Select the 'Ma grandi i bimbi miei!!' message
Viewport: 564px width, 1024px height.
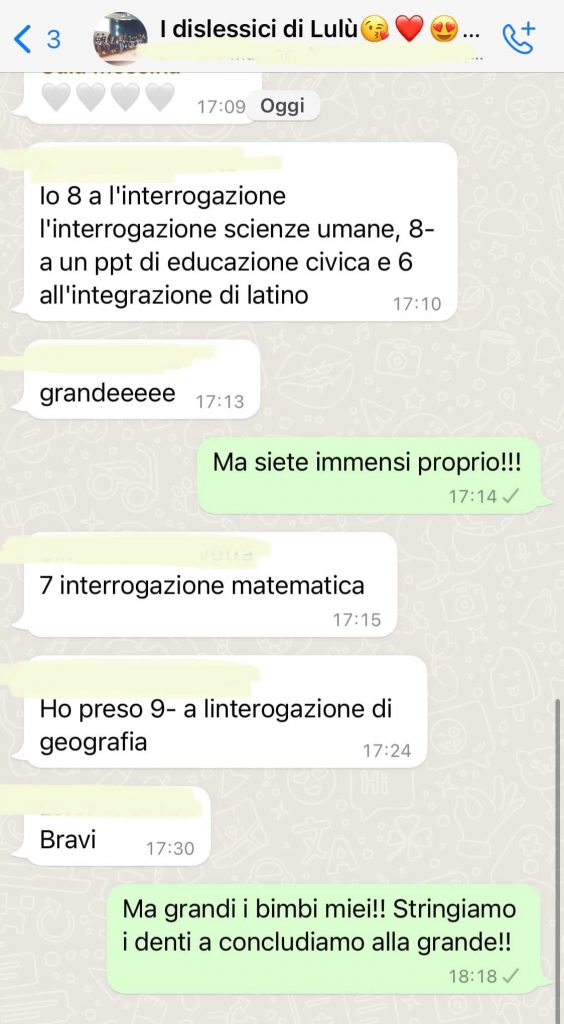point(324,939)
